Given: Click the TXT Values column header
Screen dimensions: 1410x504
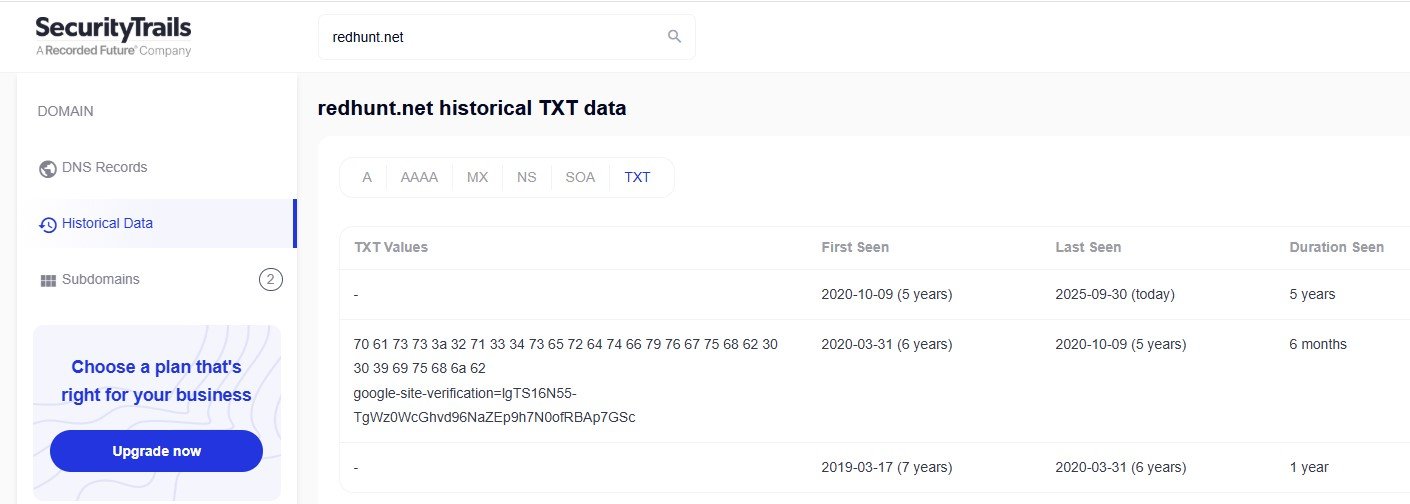Looking at the screenshot, I should tap(391, 247).
